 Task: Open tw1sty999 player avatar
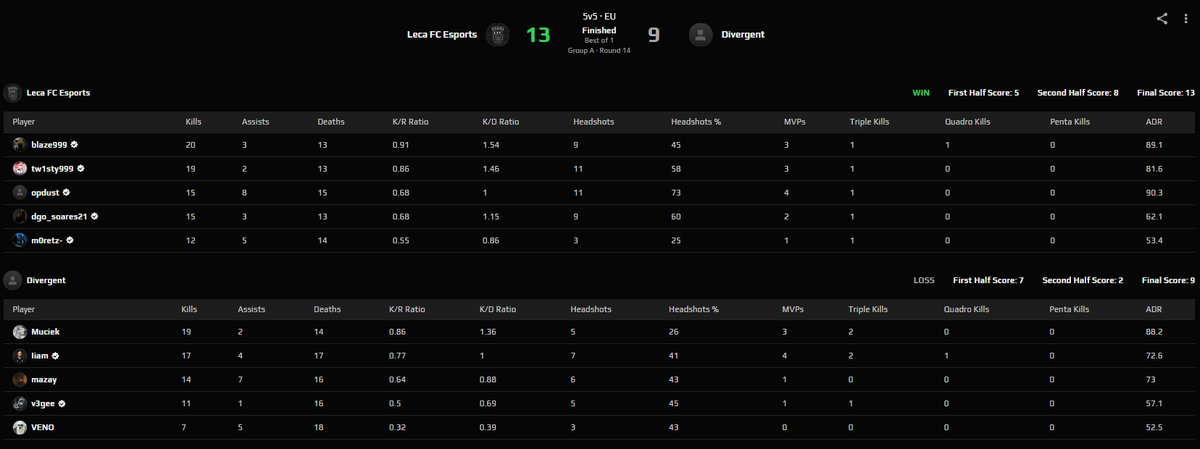coord(20,168)
